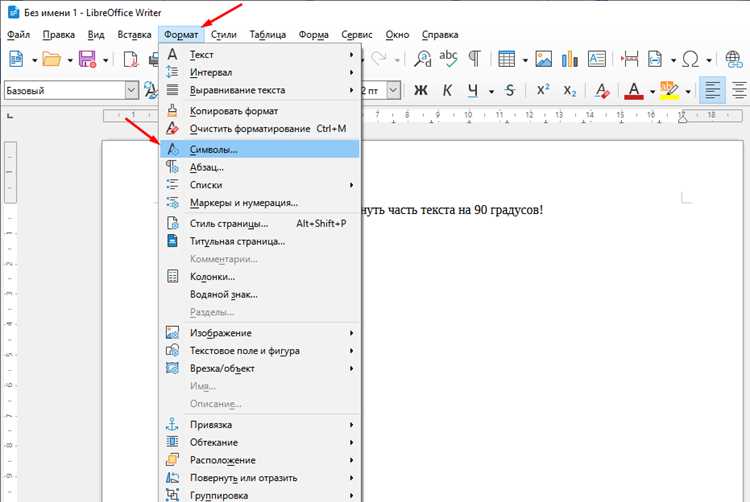Click the Insert Special Character omega icon

coord(690,59)
